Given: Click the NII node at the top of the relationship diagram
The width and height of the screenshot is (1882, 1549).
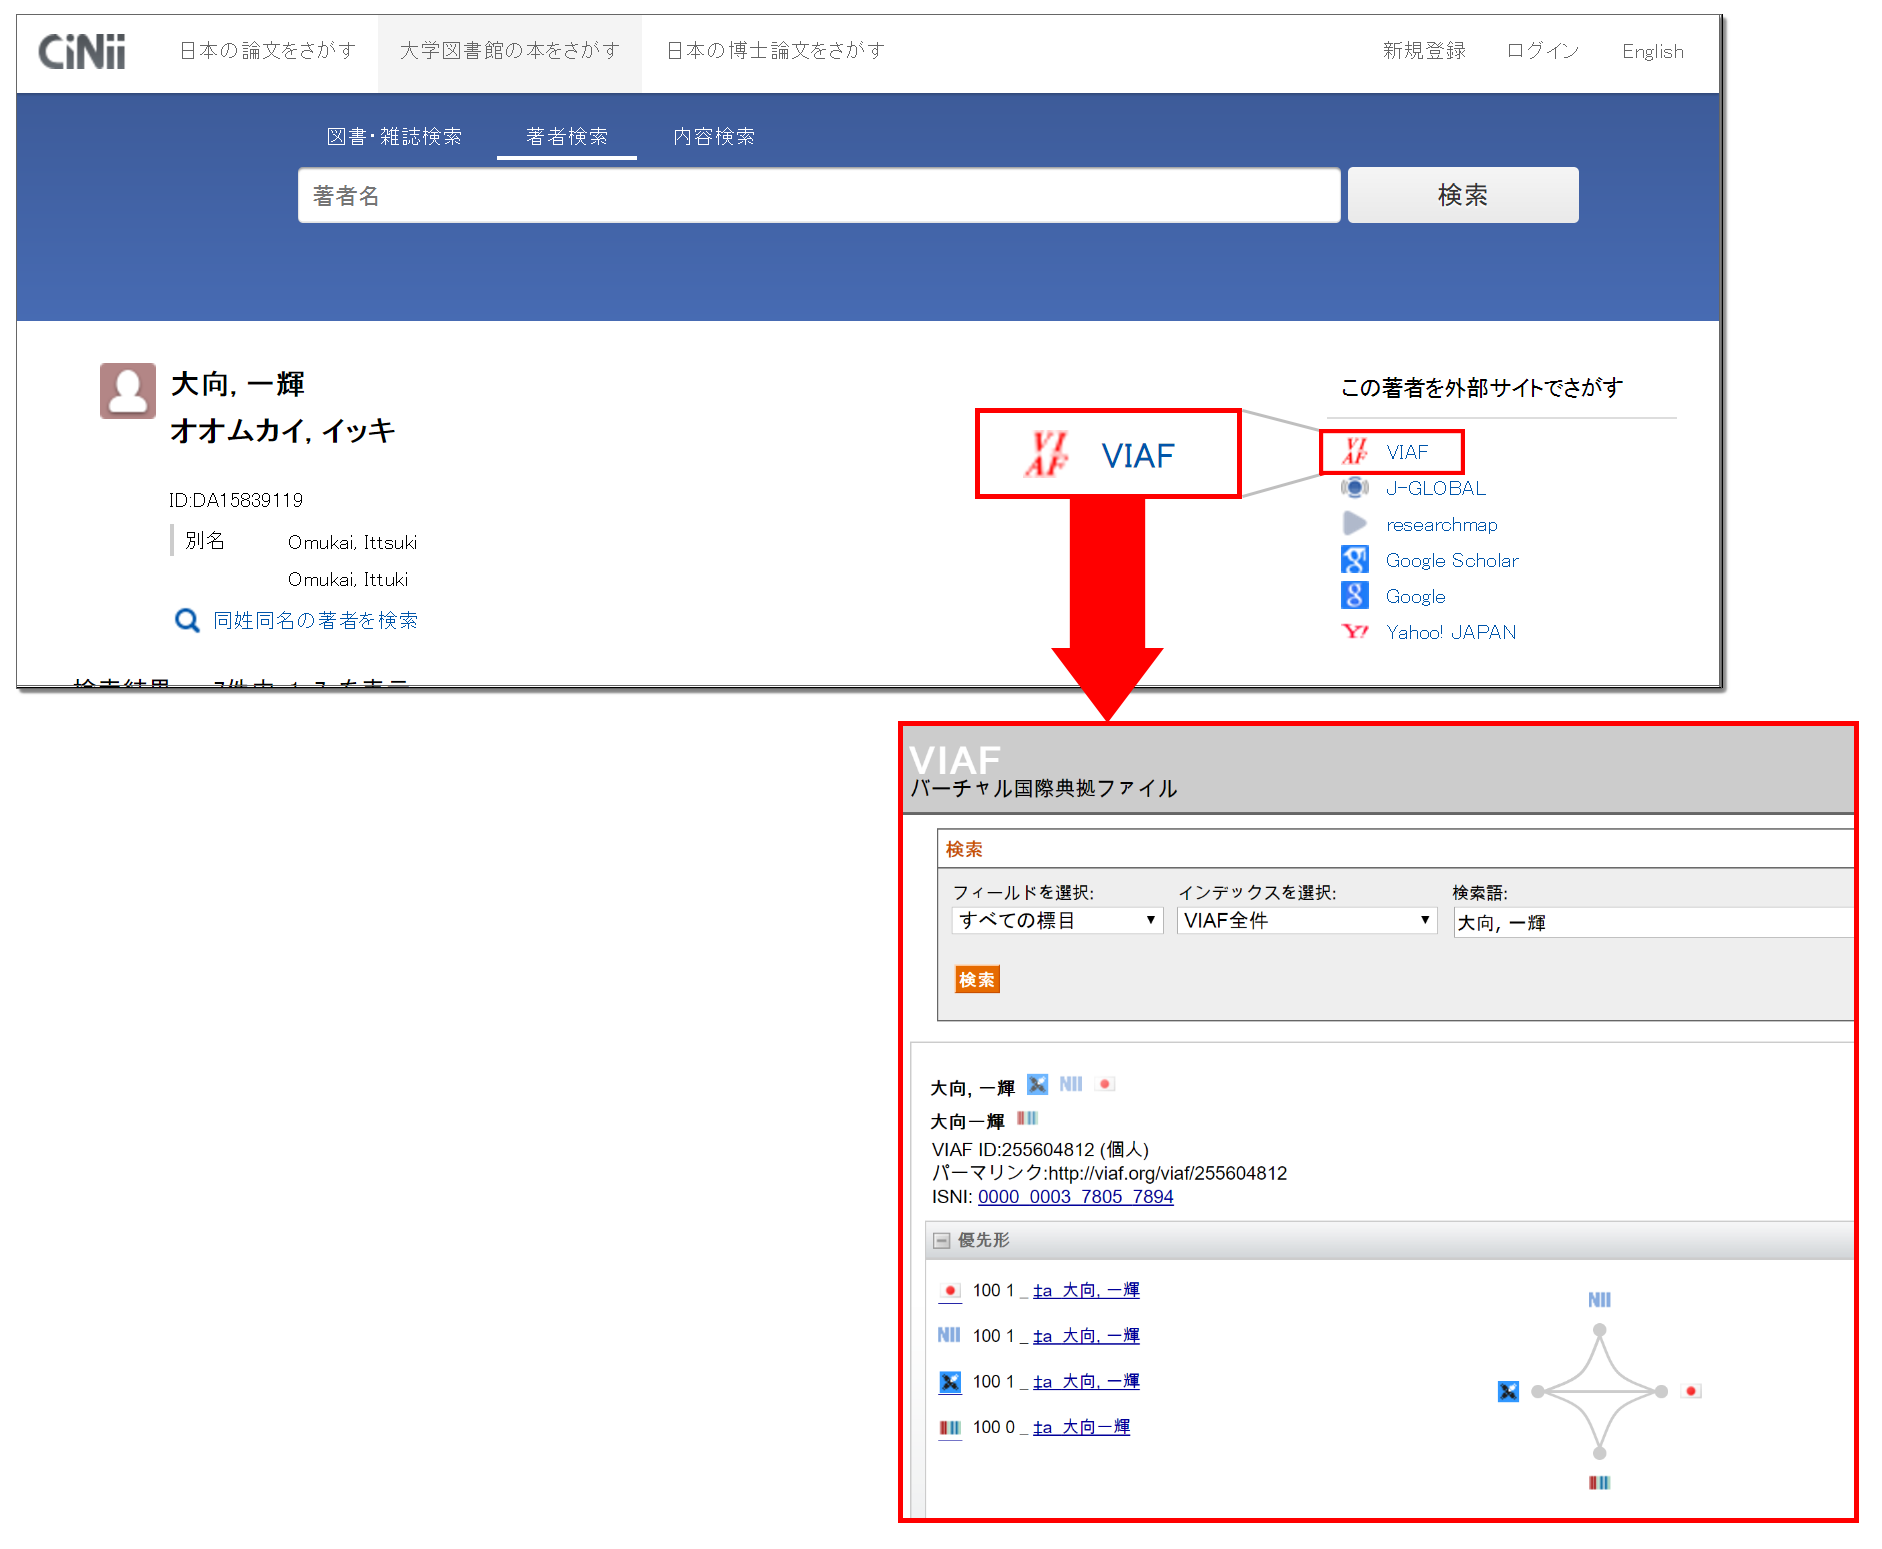Looking at the screenshot, I should coord(1599,1300).
